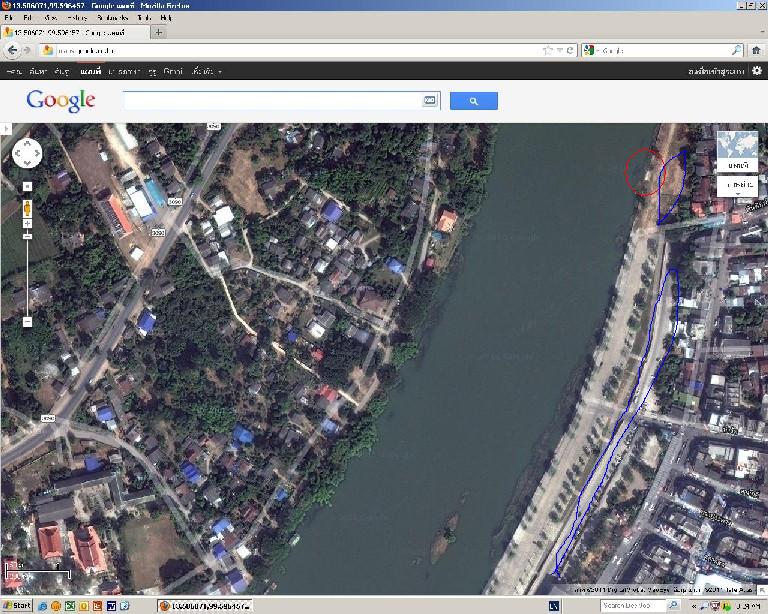The height and width of the screenshot is (614, 768).
Task: Expand the Google bar 'more' dropdown
Action: pyautogui.click(x=205, y=72)
